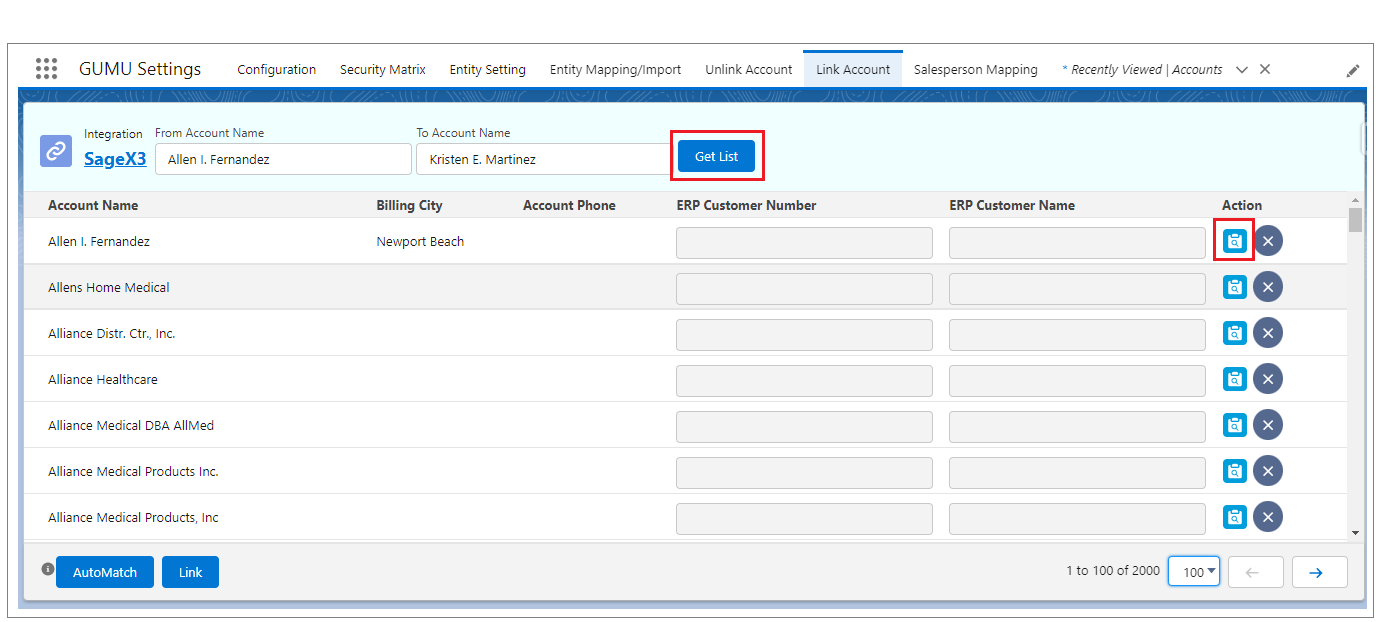1376x622 pixels.
Task: Clear ERP link for Alliance Medical Products Inc.
Action: coord(1268,471)
